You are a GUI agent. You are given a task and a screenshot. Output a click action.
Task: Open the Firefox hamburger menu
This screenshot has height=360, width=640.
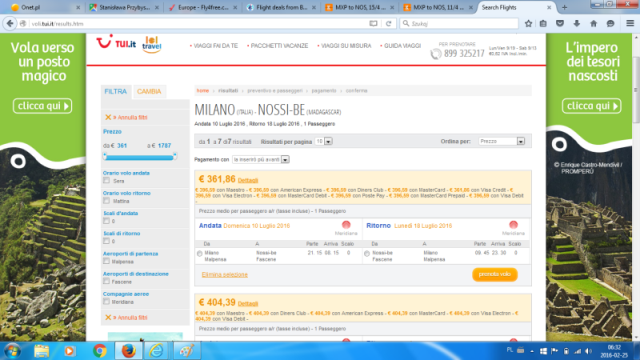coord(630,24)
